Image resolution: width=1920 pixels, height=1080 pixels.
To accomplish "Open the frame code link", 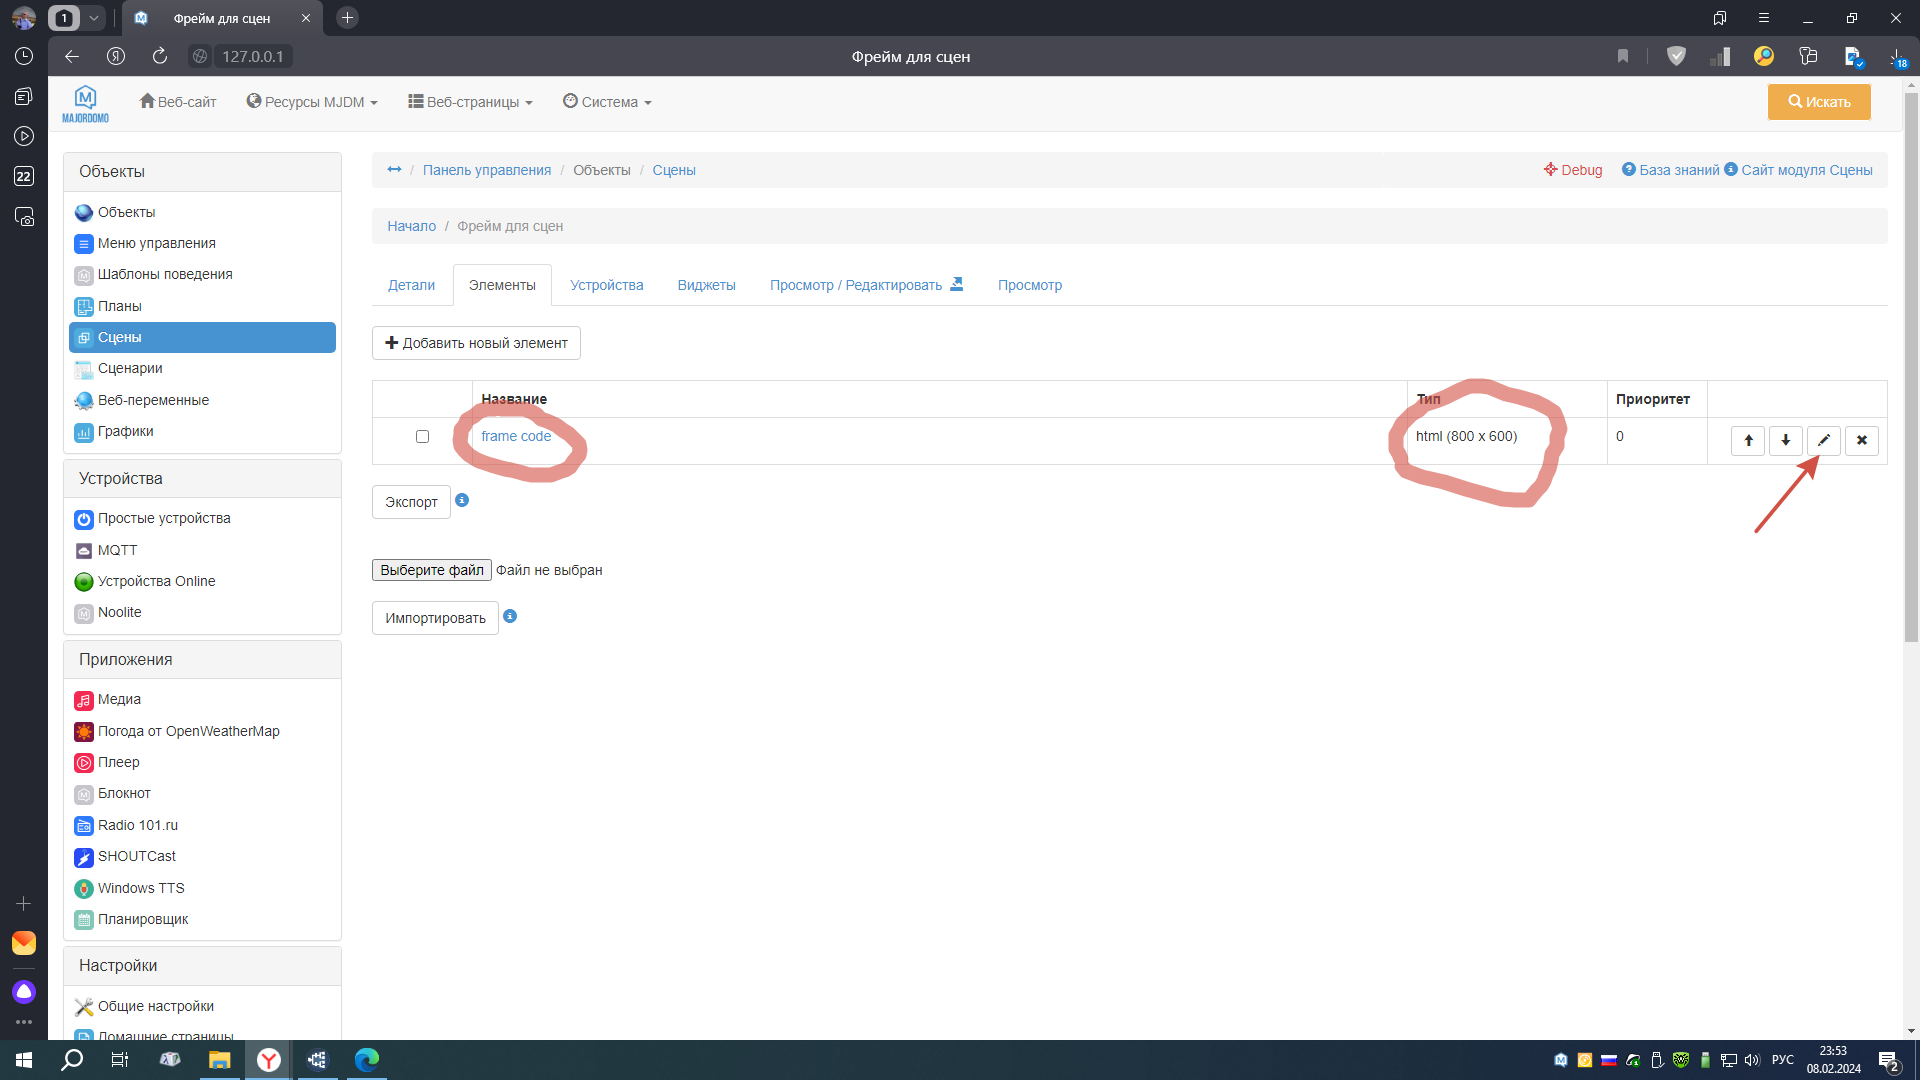I will pyautogui.click(x=516, y=437).
